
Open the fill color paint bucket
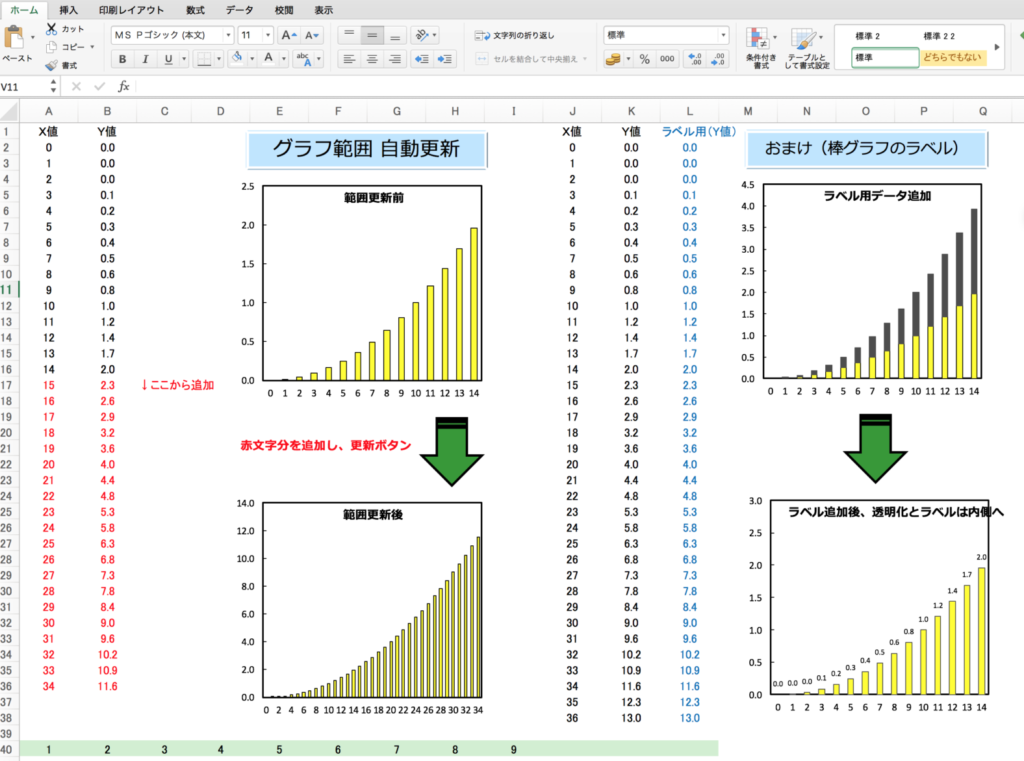click(236, 59)
